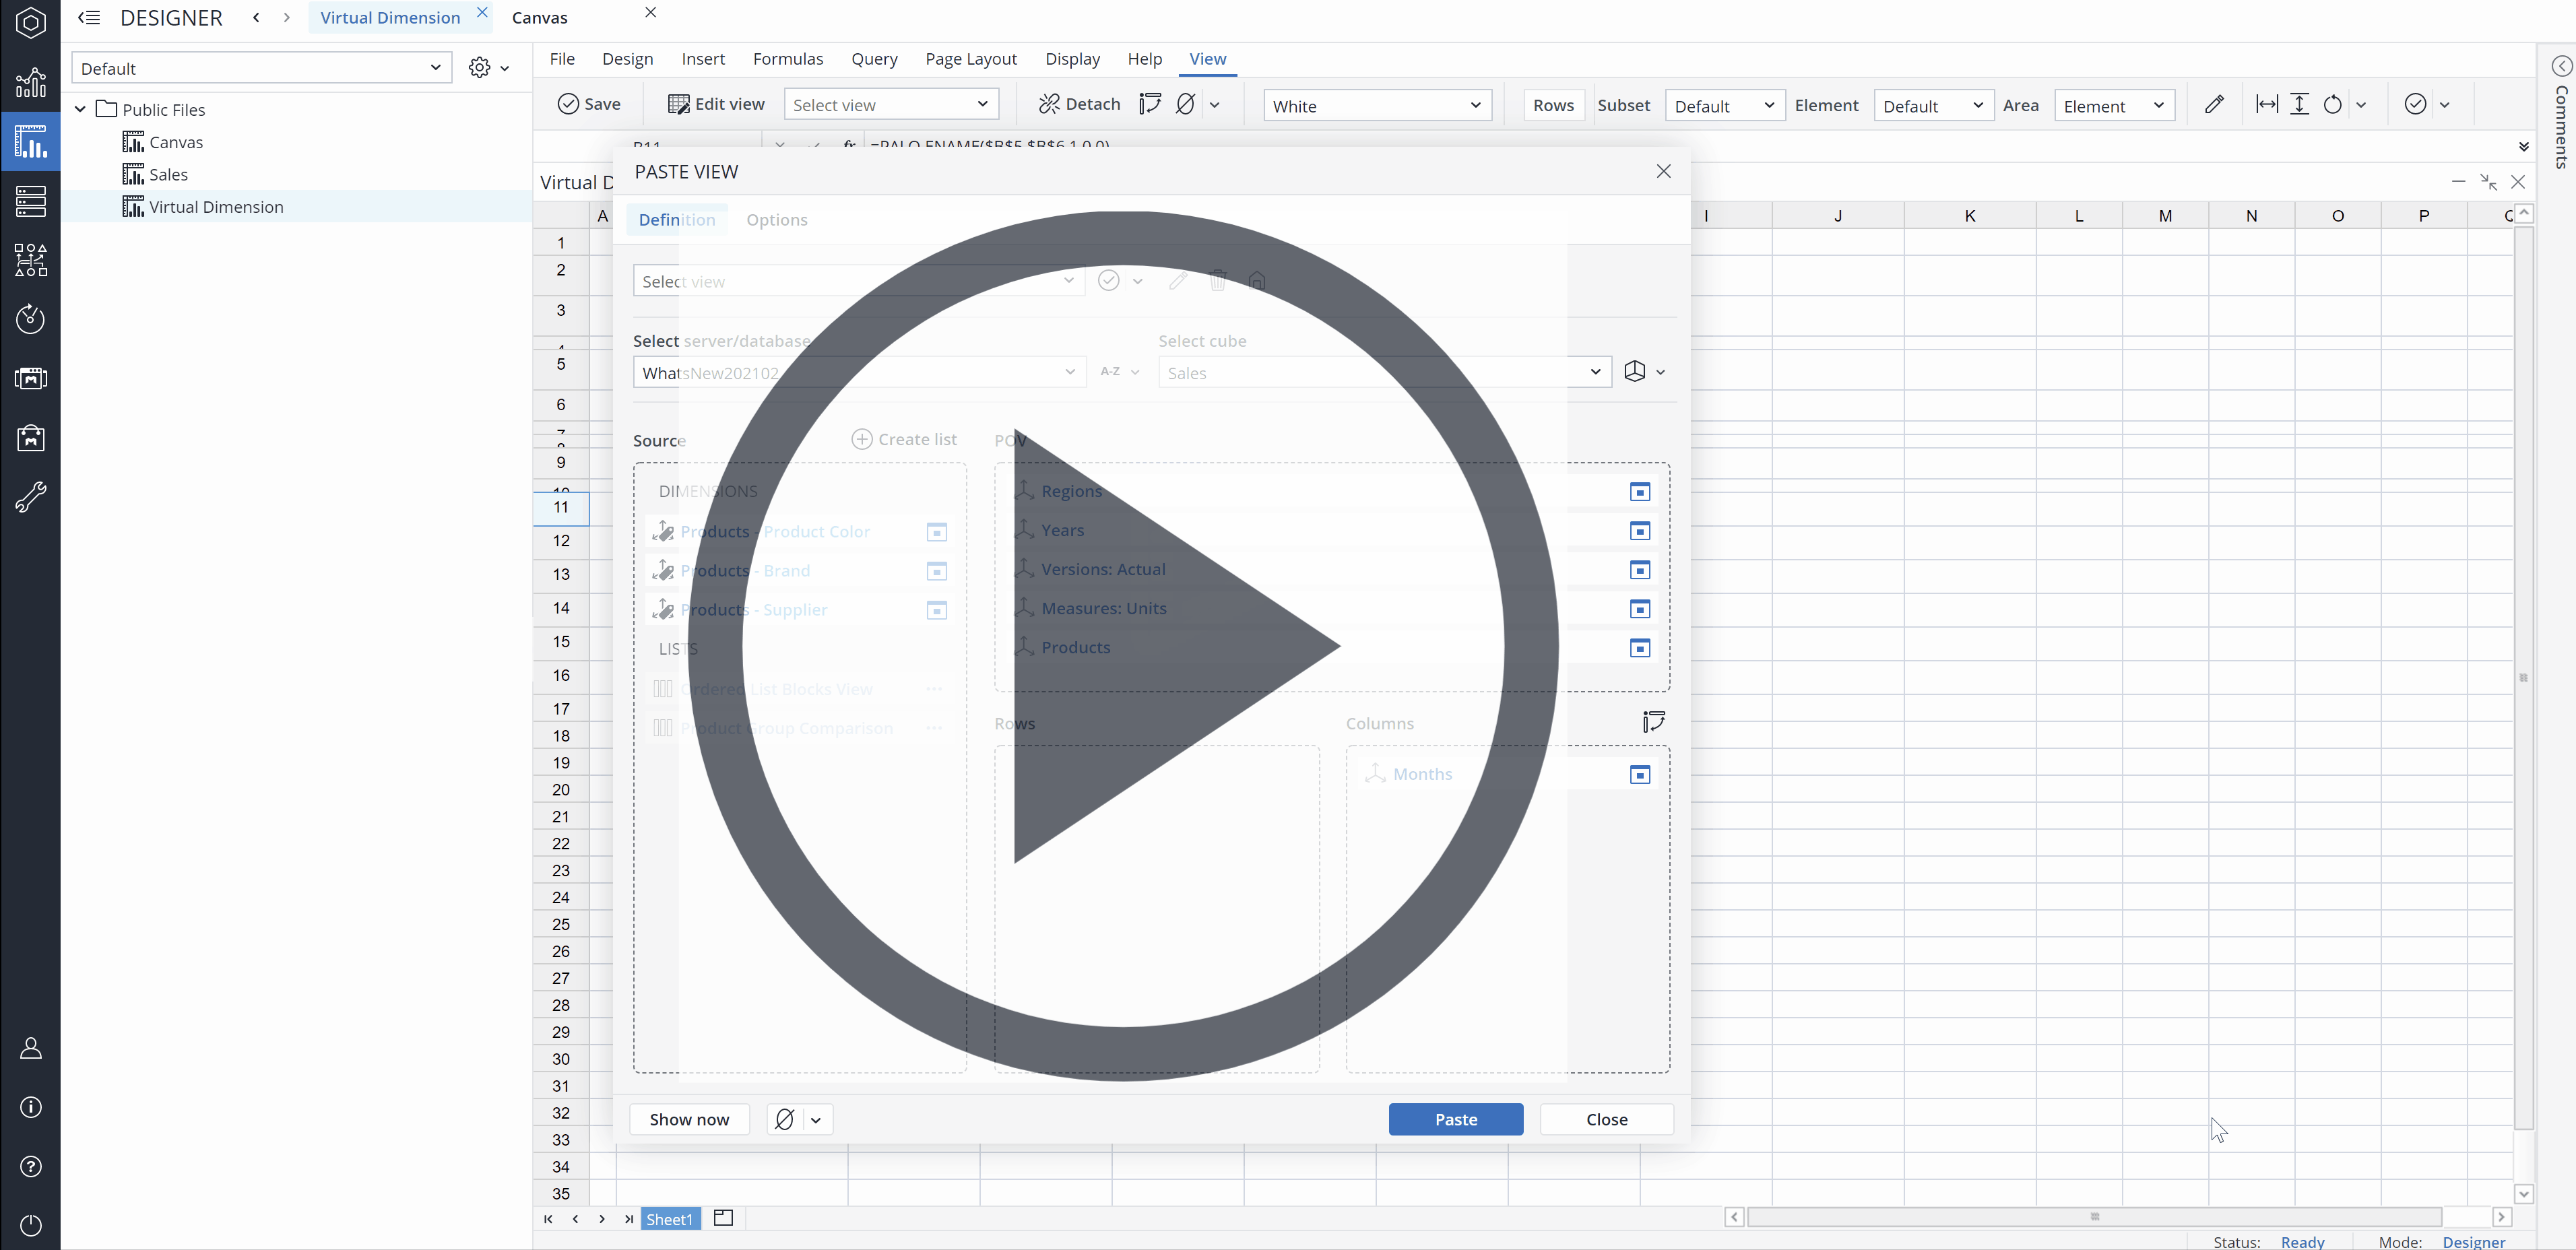Open the subset editor icon for Regions
Image resolution: width=2576 pixels, height=1250 pixels.
click(1639, 492)
